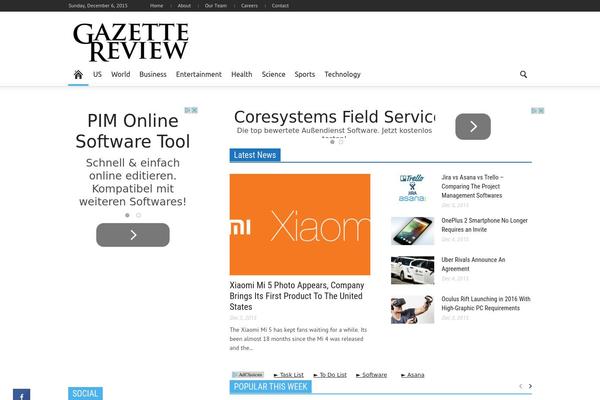Go to previous Popular This Week slide
600x400 pixels.
tap(519, 386)
